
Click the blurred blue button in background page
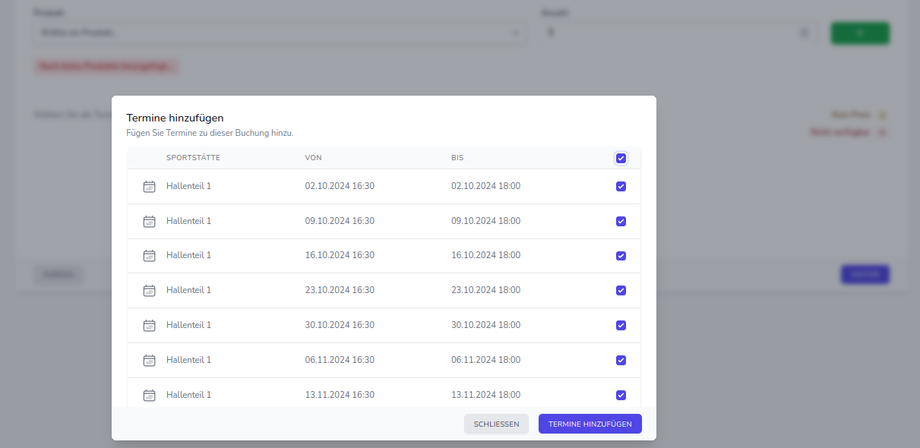tap(865, 274)
